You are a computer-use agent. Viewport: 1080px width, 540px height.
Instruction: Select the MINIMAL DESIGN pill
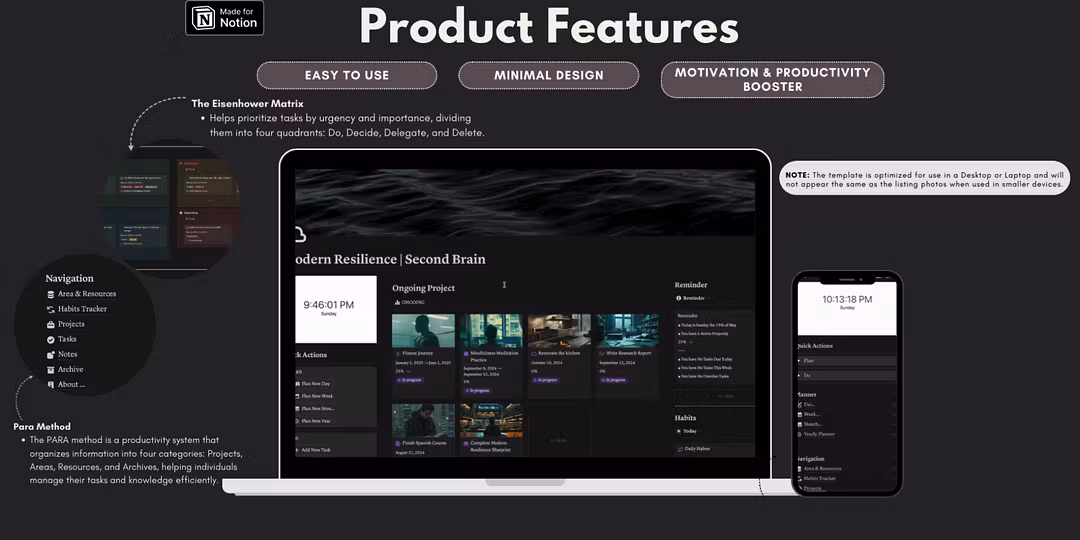click(548, 75)
